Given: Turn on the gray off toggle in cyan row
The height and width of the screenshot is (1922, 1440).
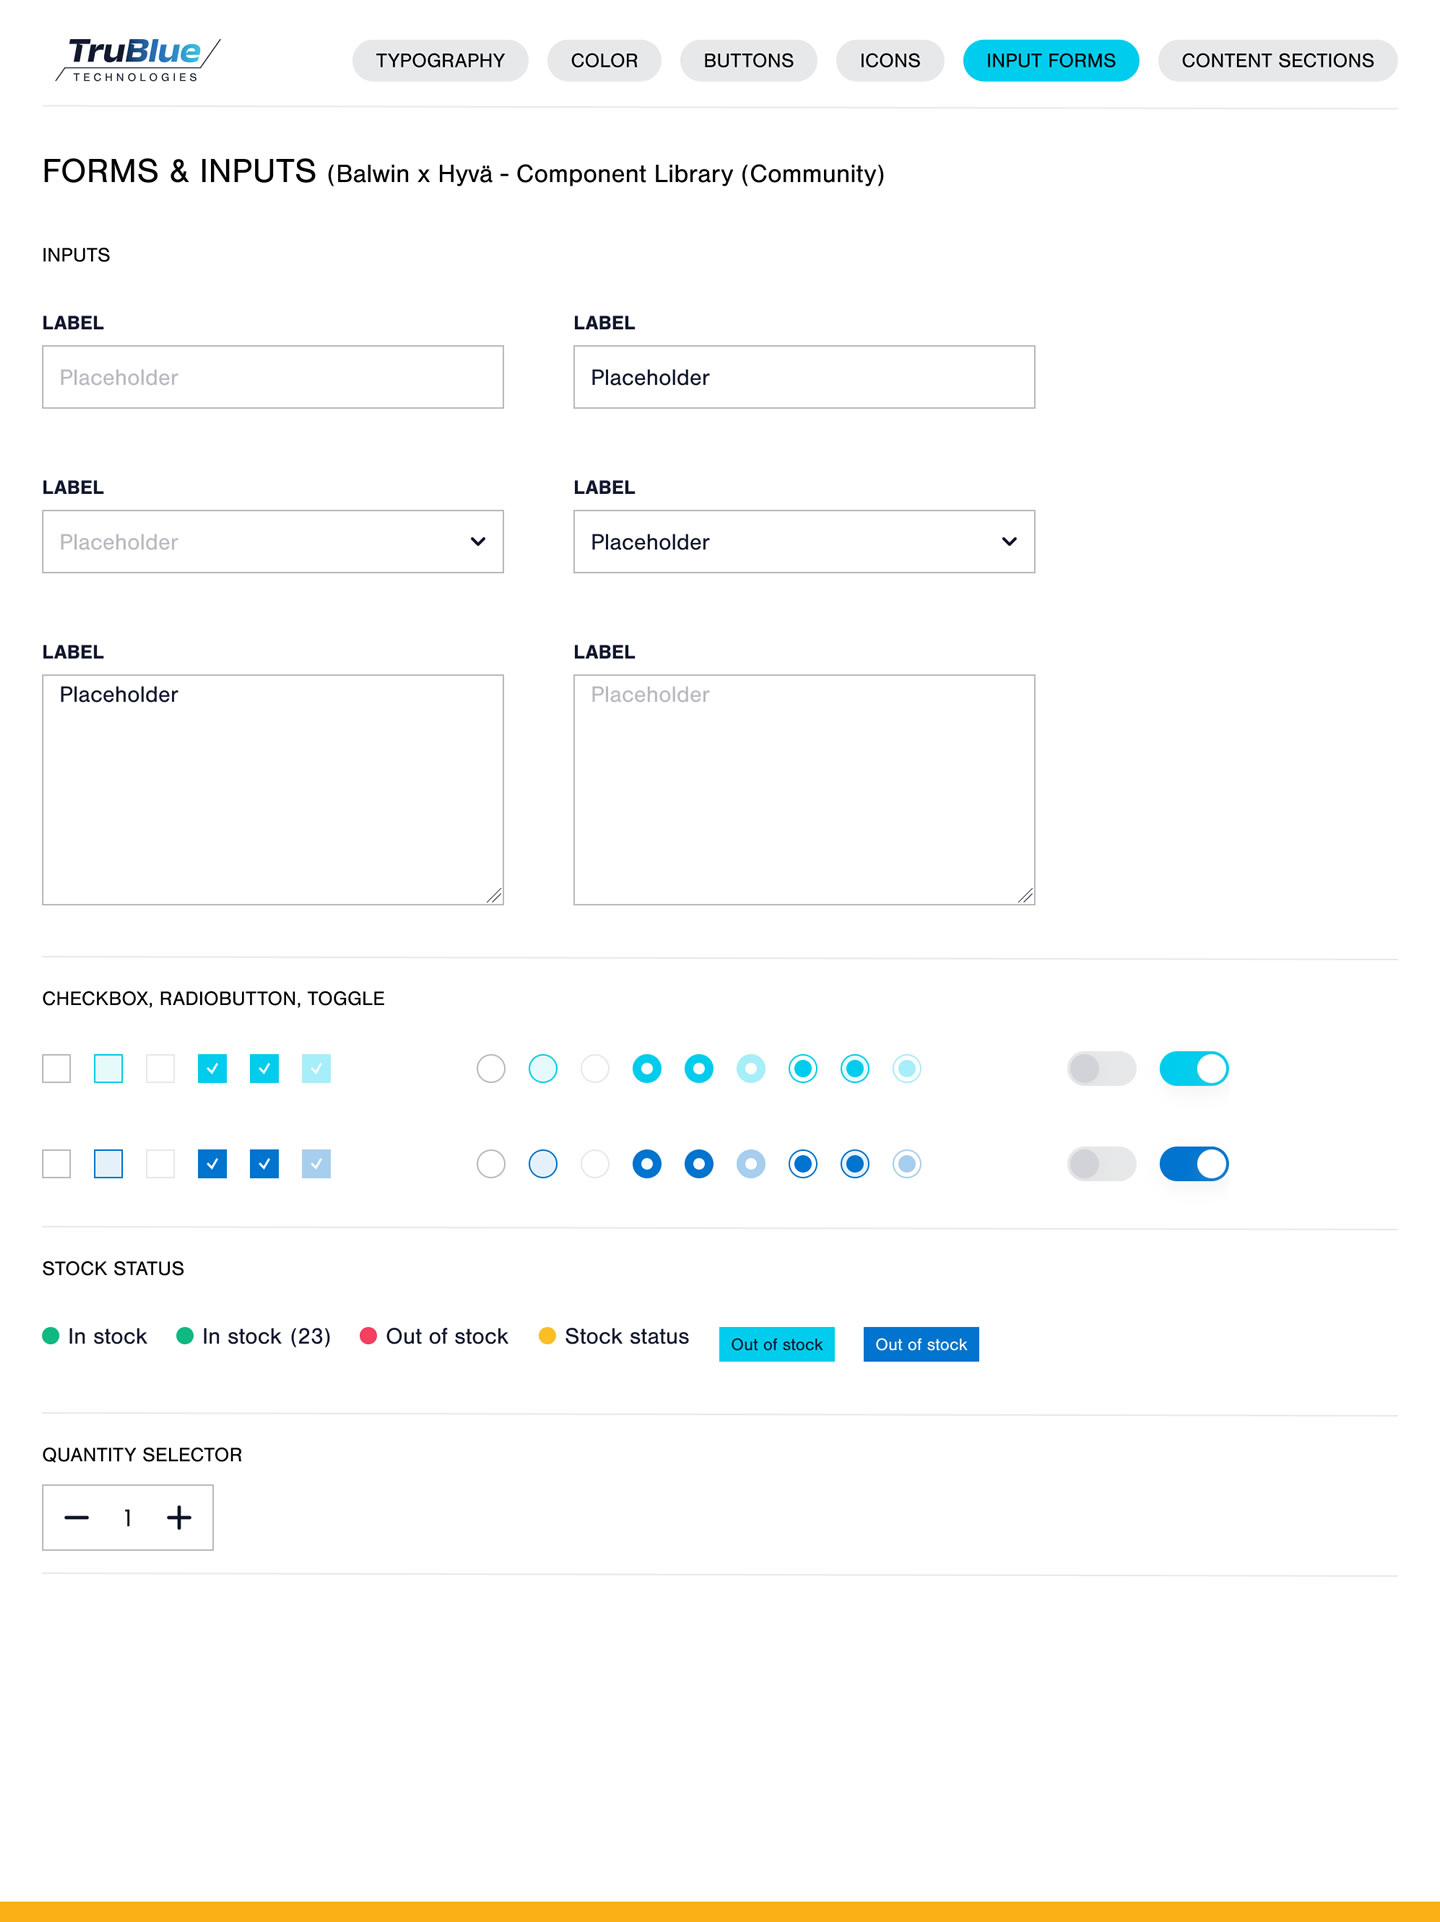Looking at the screenshot, I should [1101, 1068].
